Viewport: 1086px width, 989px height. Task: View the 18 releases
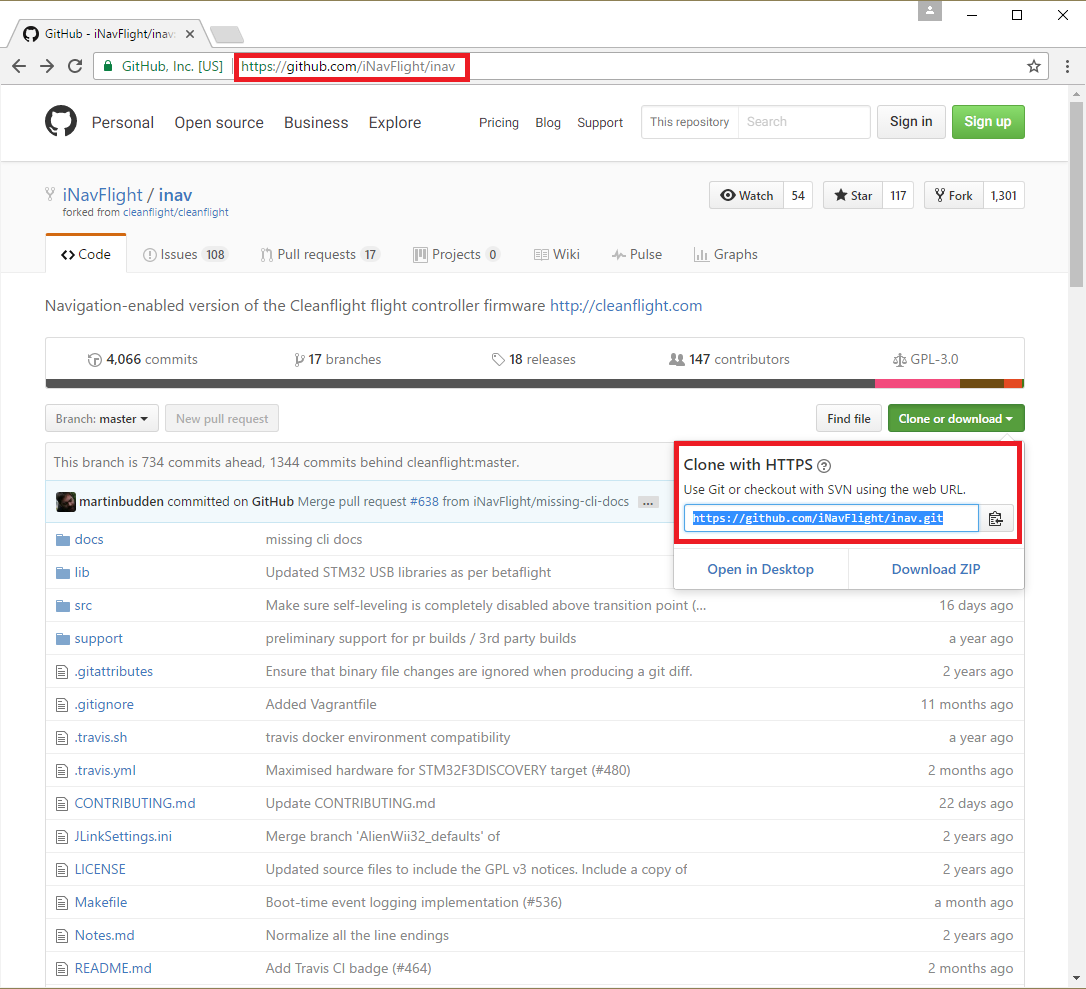coord(533,359)
